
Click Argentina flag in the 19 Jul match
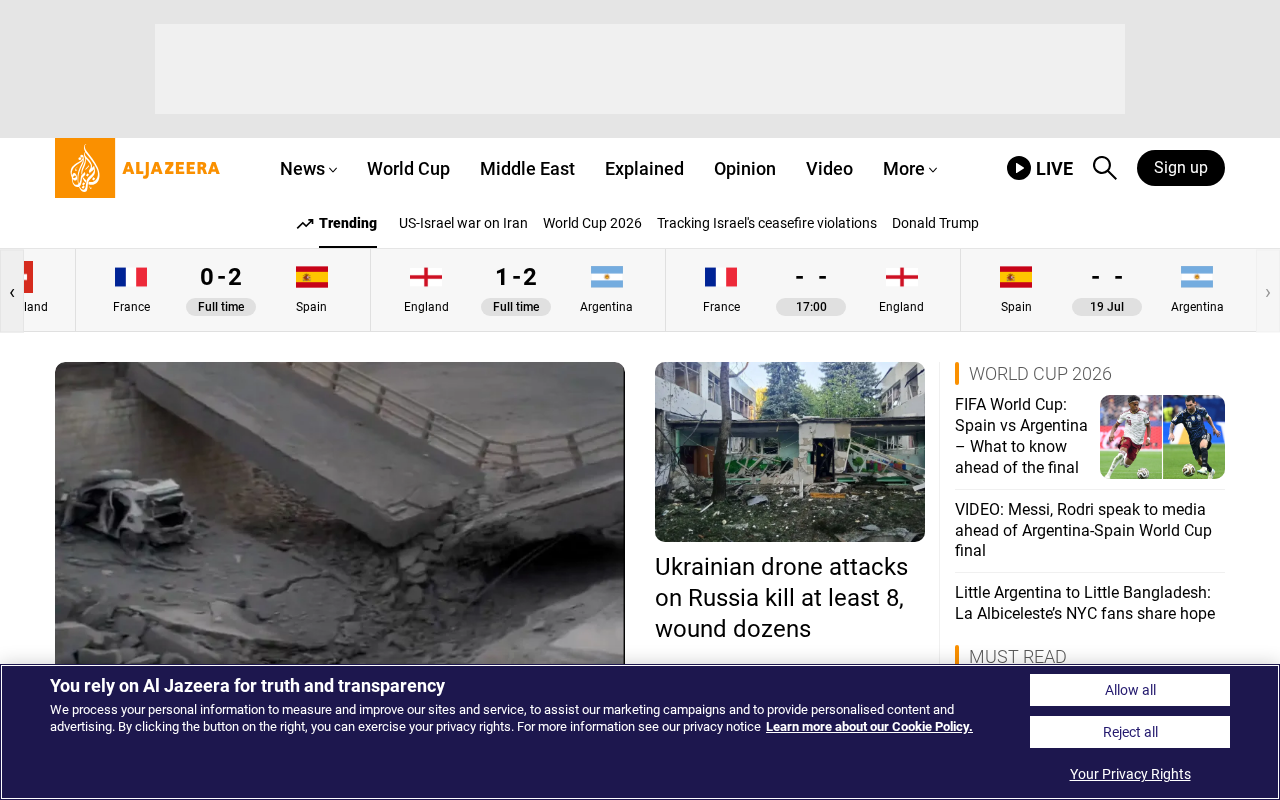[x=1197, y=277]
